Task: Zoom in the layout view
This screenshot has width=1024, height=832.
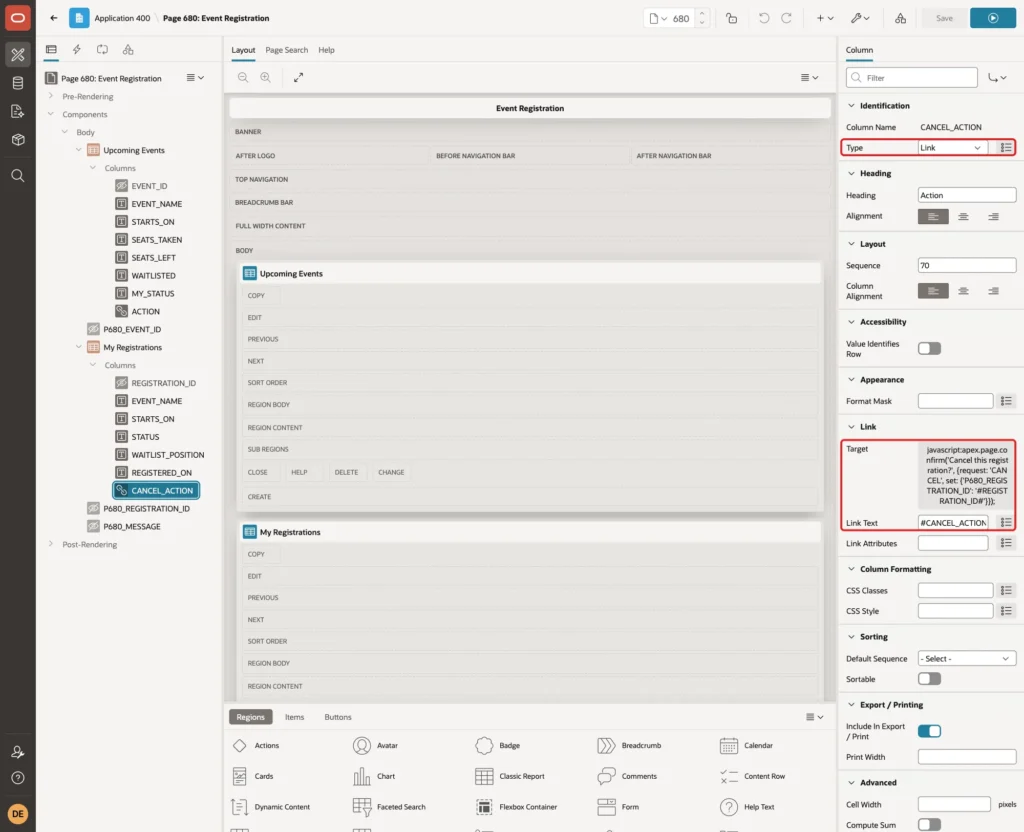Action: pos(266,77)
